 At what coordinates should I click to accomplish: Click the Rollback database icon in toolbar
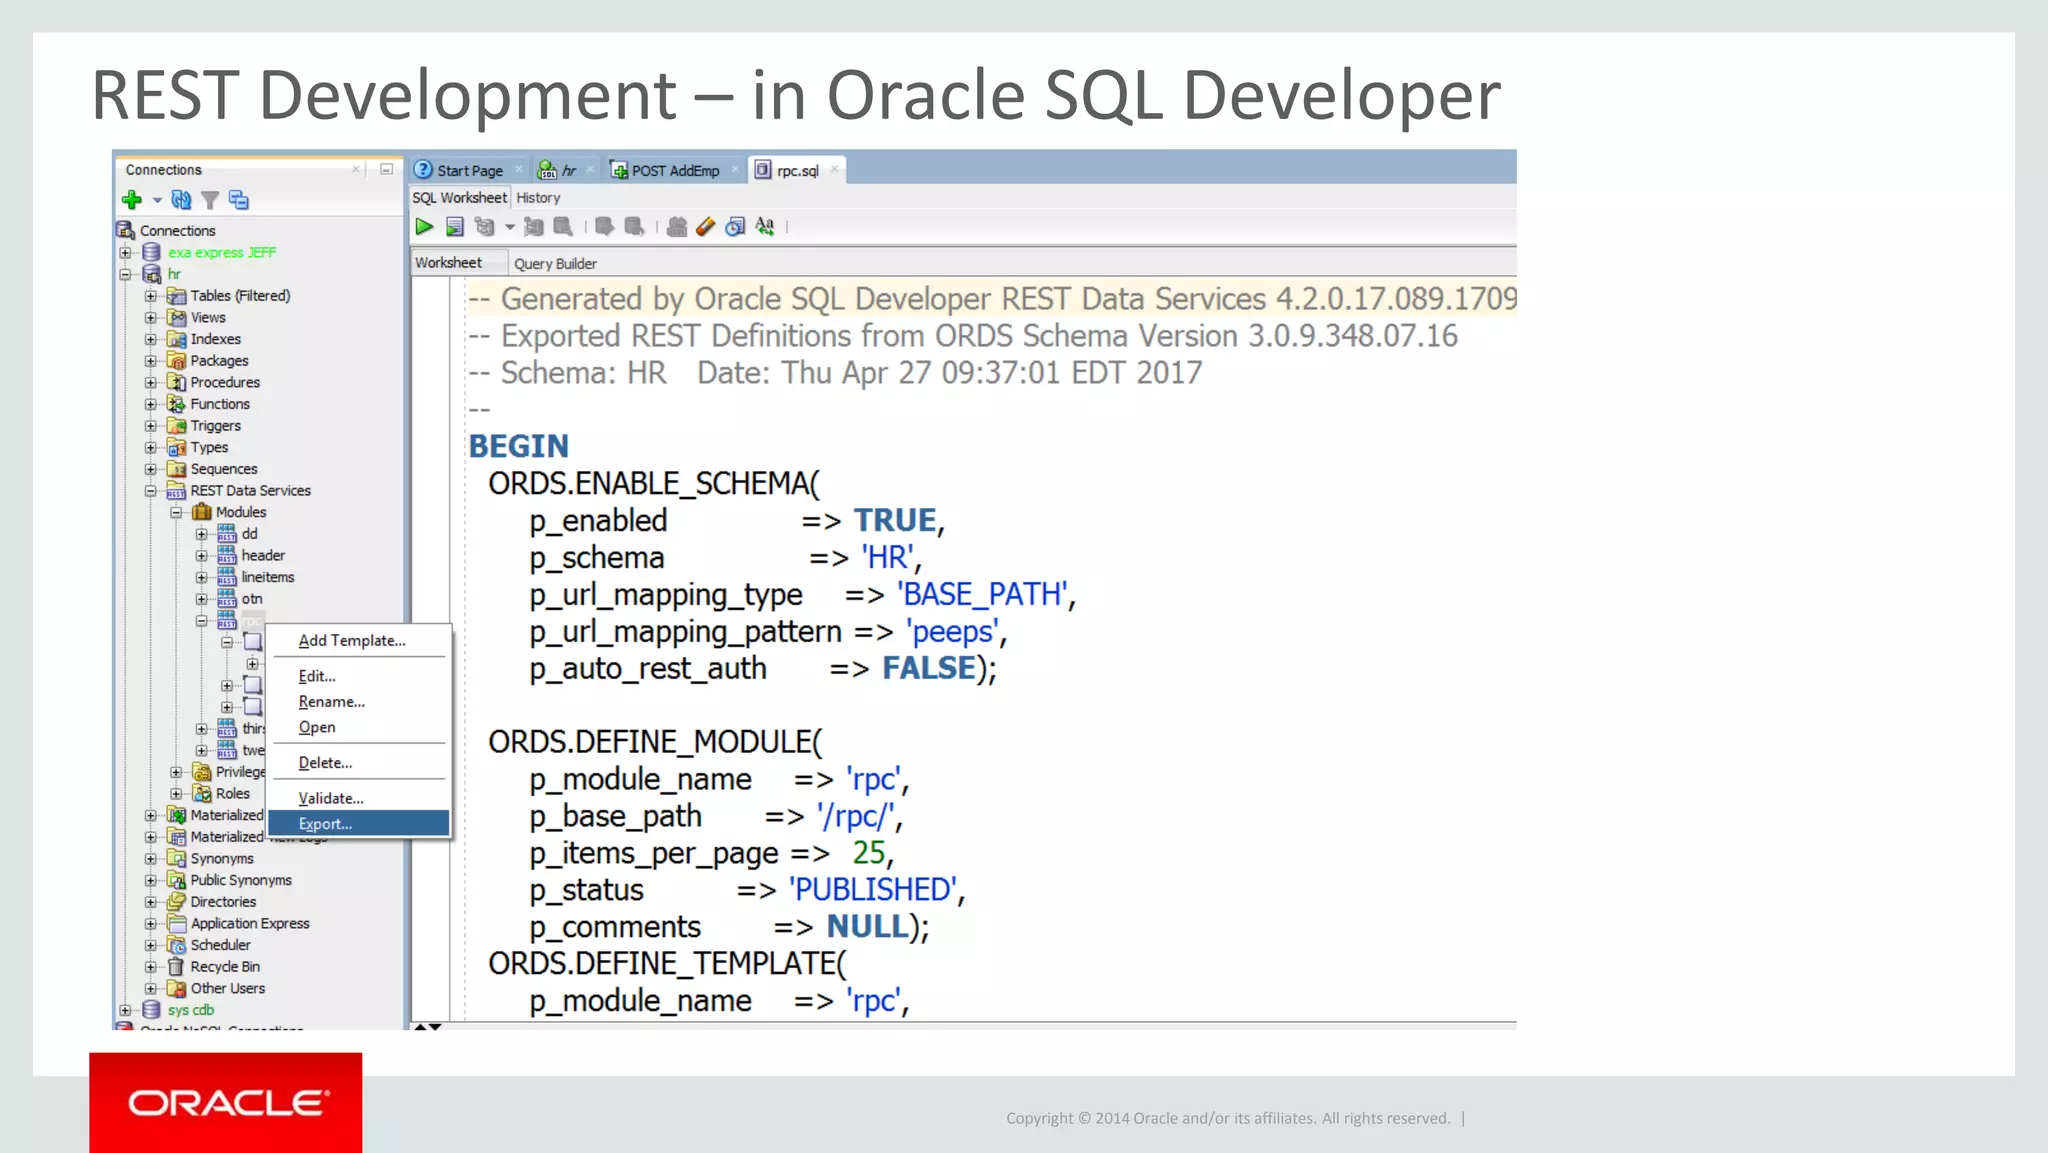click(634, 227)
